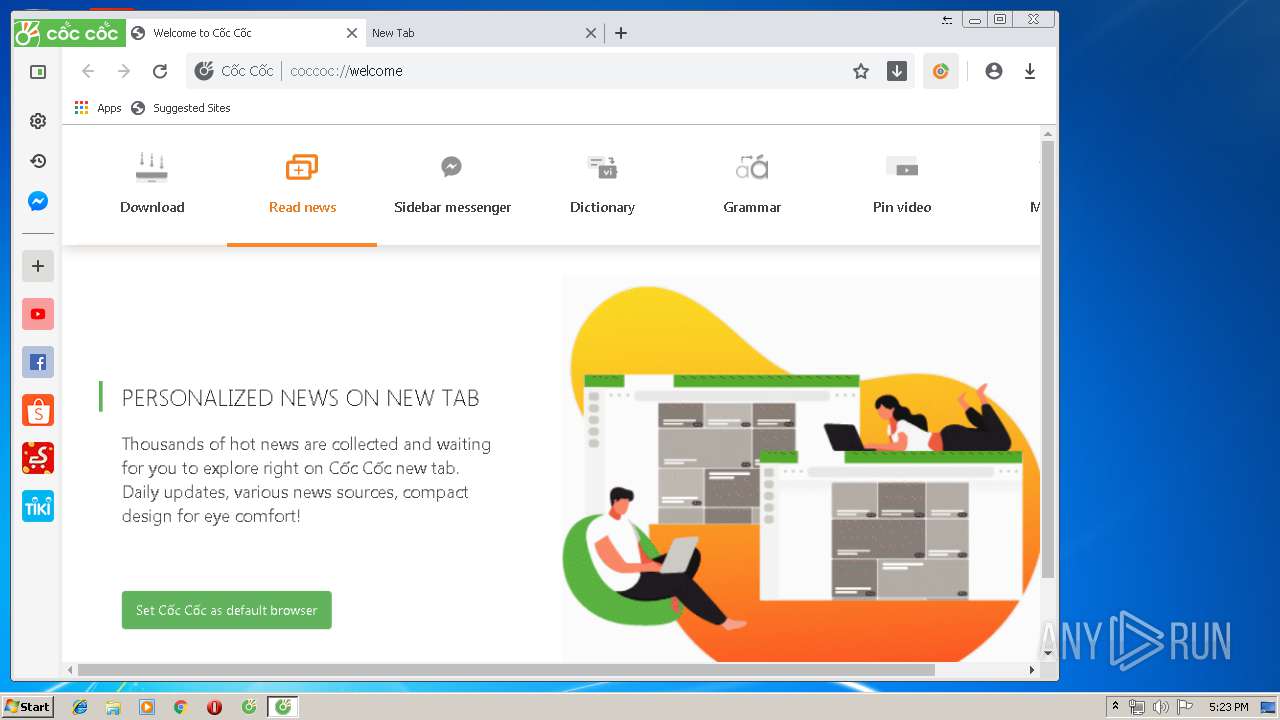The width and height of the screenshot is (1280, 720).
Task: Select the Sidebar messenger feature tab
Action: (x=452, y=185)
